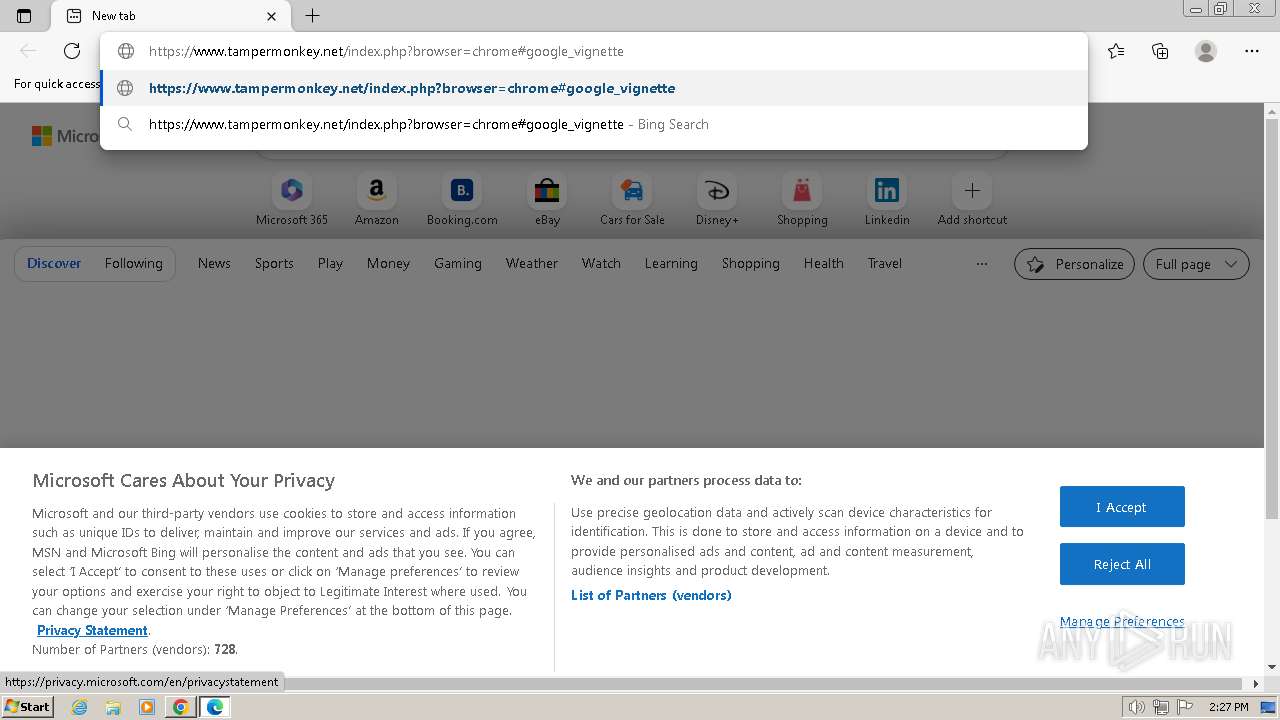Click Add shortcut plus tile
Image resolution: width=1280 pixels, height=720 pixels.
point(972,199)
